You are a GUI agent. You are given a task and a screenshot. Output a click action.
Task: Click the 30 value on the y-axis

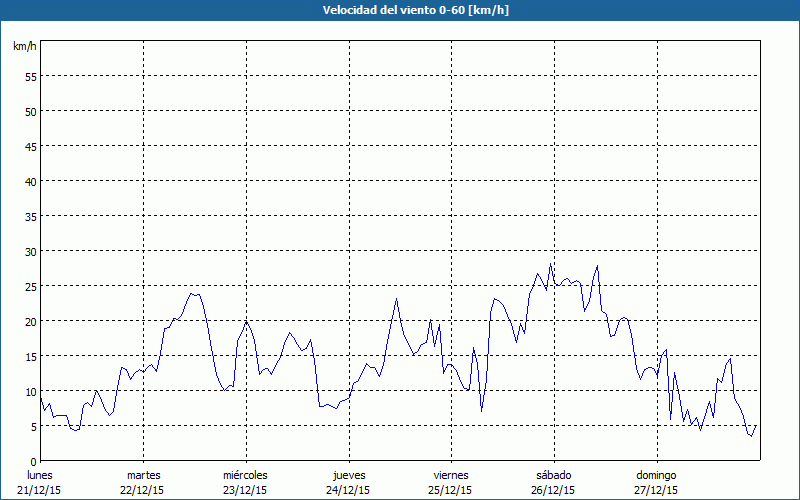30,251
